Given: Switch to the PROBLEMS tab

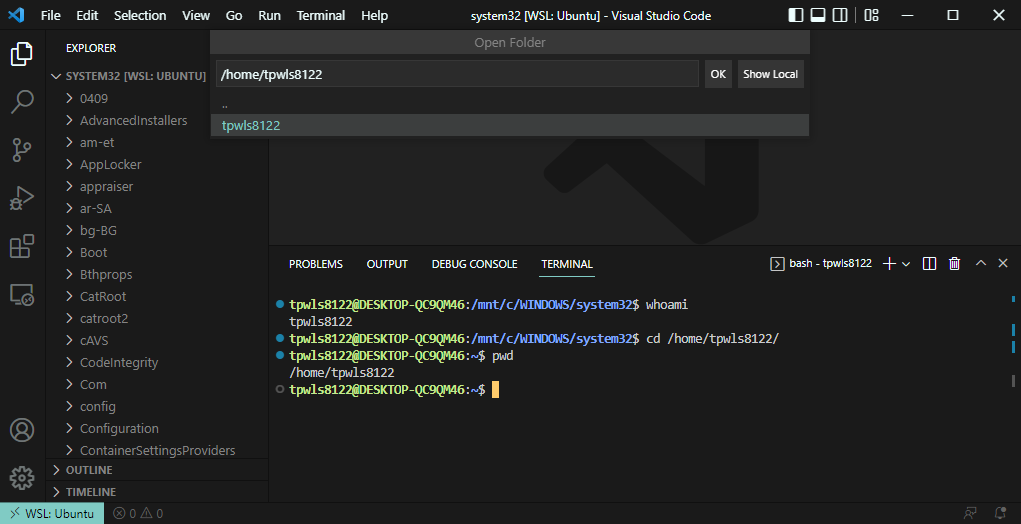Looking at the screenshot, I should [316, 264].
